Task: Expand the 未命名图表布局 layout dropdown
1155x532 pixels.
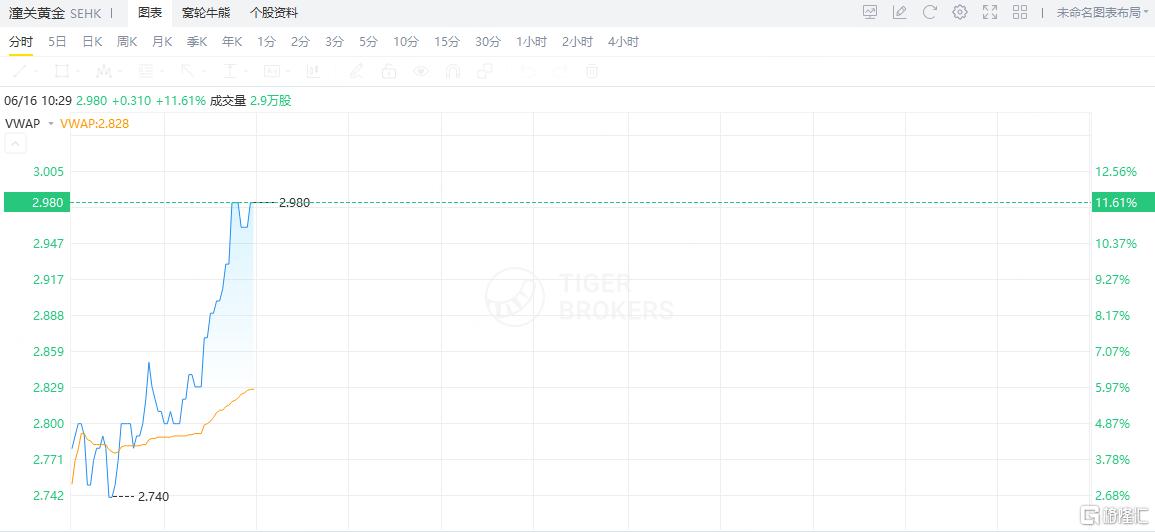Action: point(1102,13)
